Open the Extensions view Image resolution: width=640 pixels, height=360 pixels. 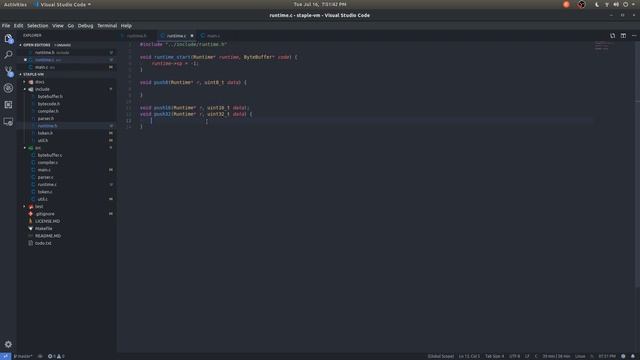[8, 105]
